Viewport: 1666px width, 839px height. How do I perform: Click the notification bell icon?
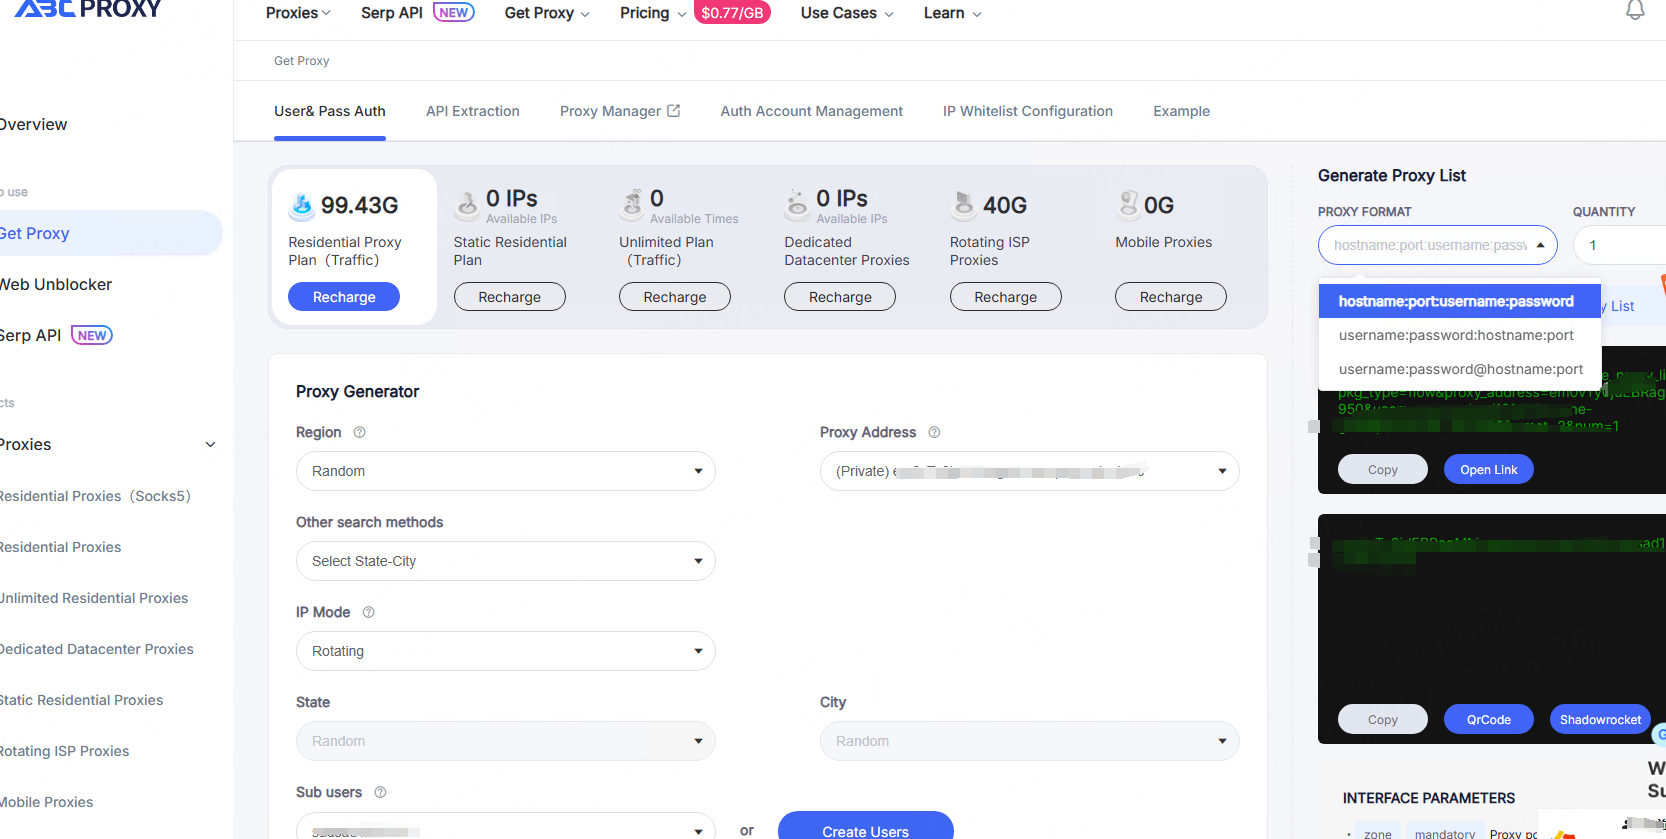(1635, 11)
